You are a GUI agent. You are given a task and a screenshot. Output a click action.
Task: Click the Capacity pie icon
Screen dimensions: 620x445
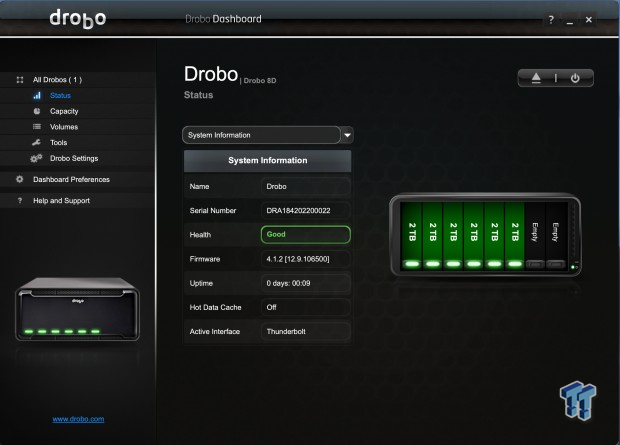pos(37,111)
